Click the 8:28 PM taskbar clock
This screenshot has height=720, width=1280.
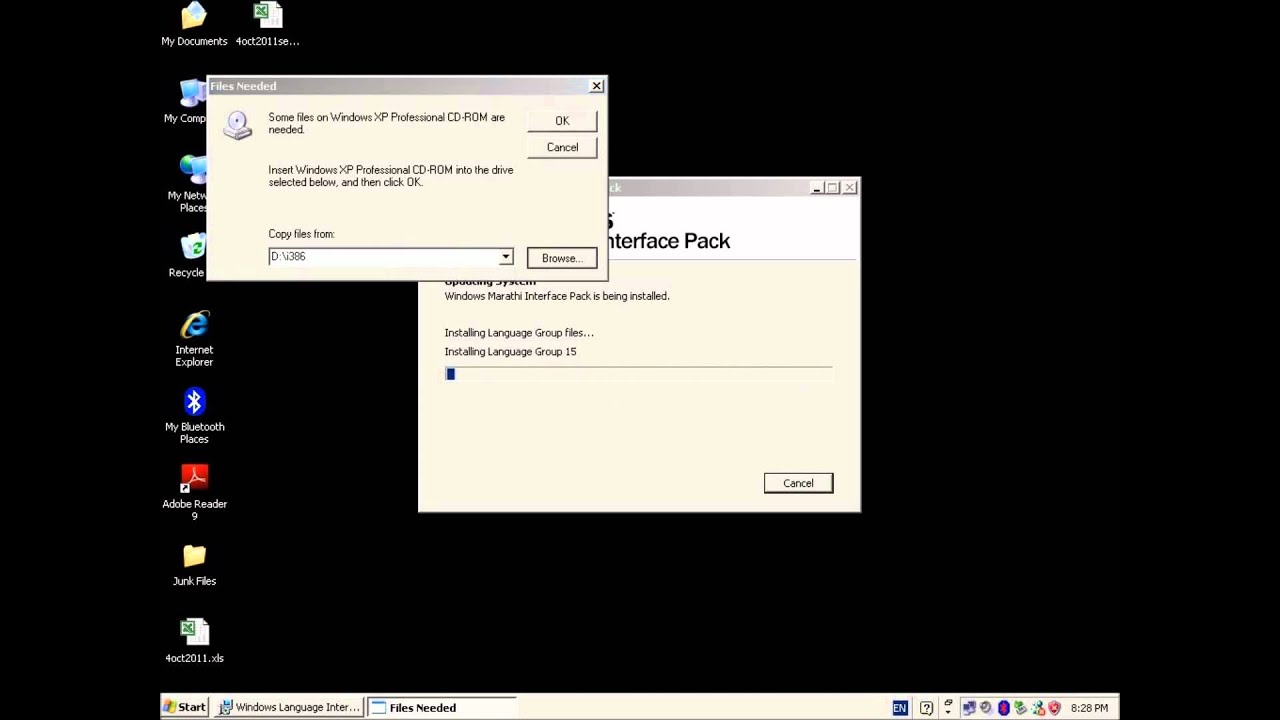pyautogui.click(x=1089, y=708)
